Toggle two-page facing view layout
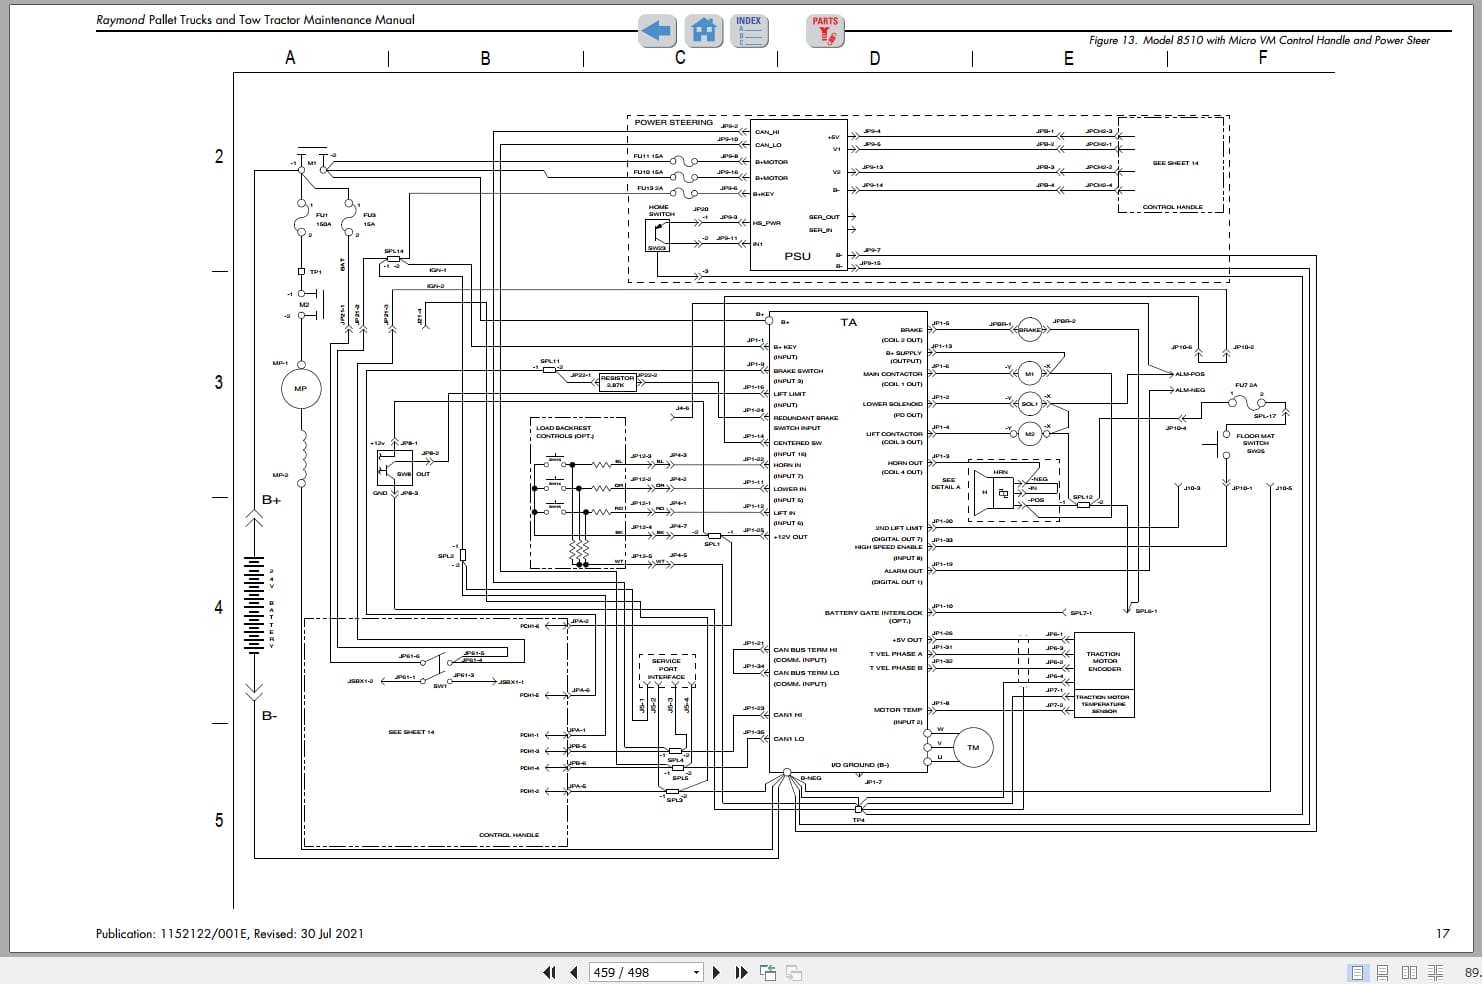This screenshot has height=984, width=1482. [1409, 972]
